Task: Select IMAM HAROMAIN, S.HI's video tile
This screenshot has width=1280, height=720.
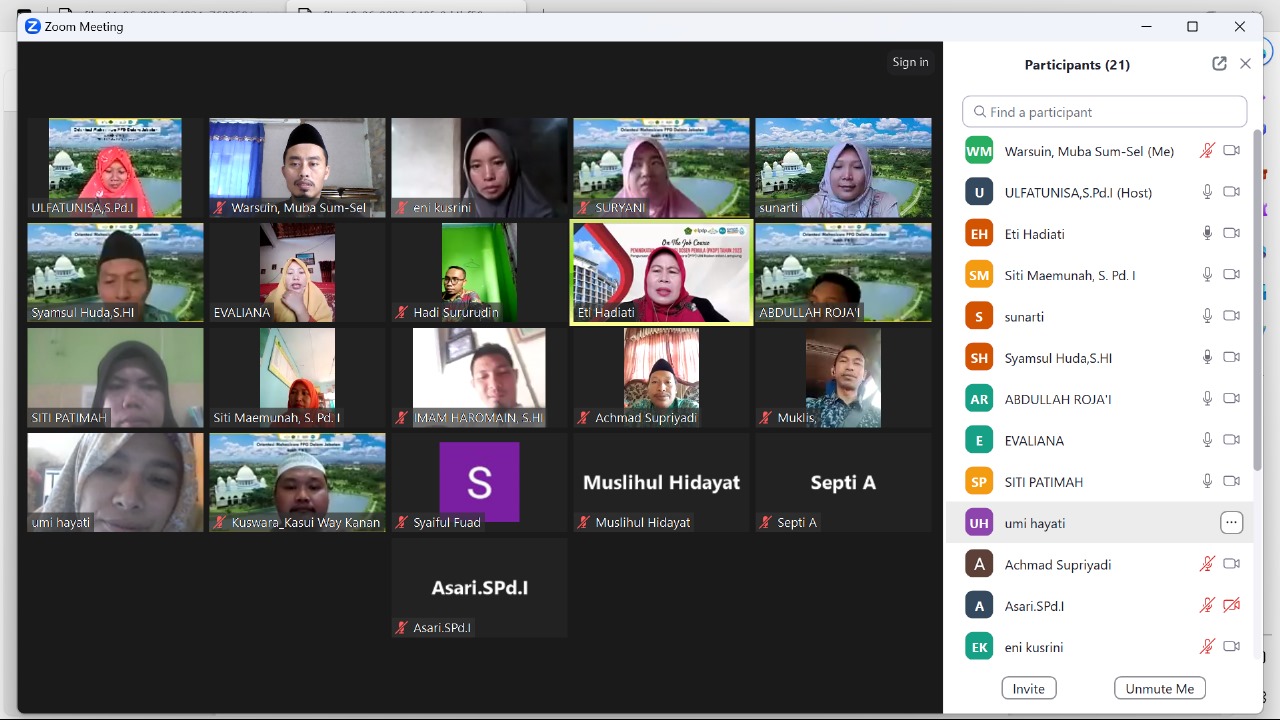Action: tap(479, 378)
